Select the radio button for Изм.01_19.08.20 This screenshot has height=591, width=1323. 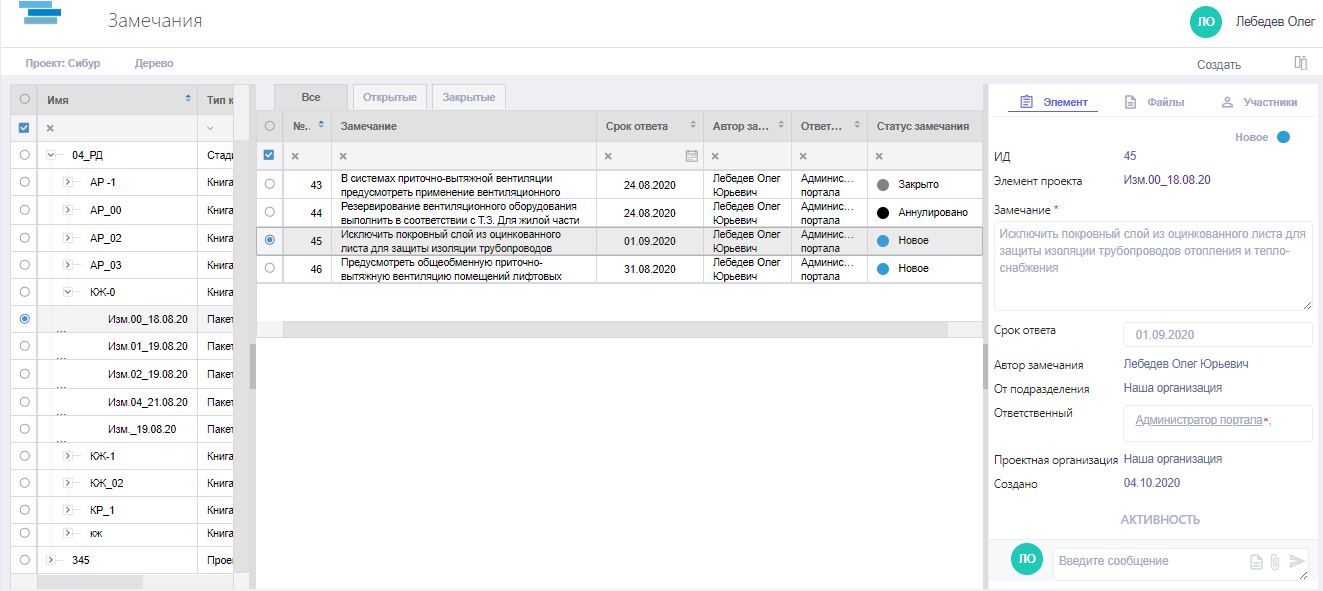click(x=24, y=346)
